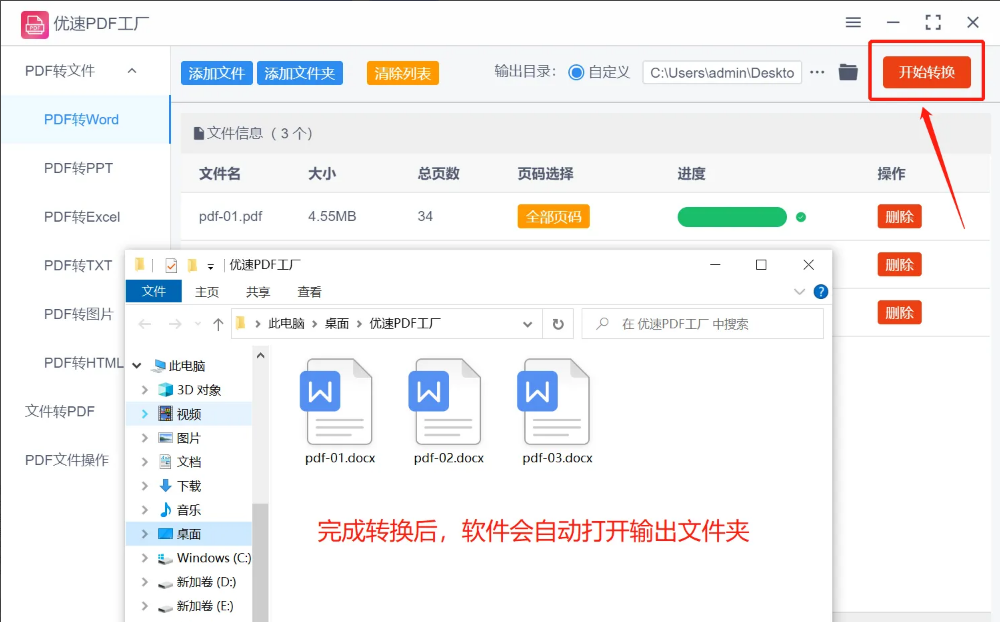The width and height of the screenshot is (1000, 622).
Task: Open the output folder icon
Action: click(848, 72)
